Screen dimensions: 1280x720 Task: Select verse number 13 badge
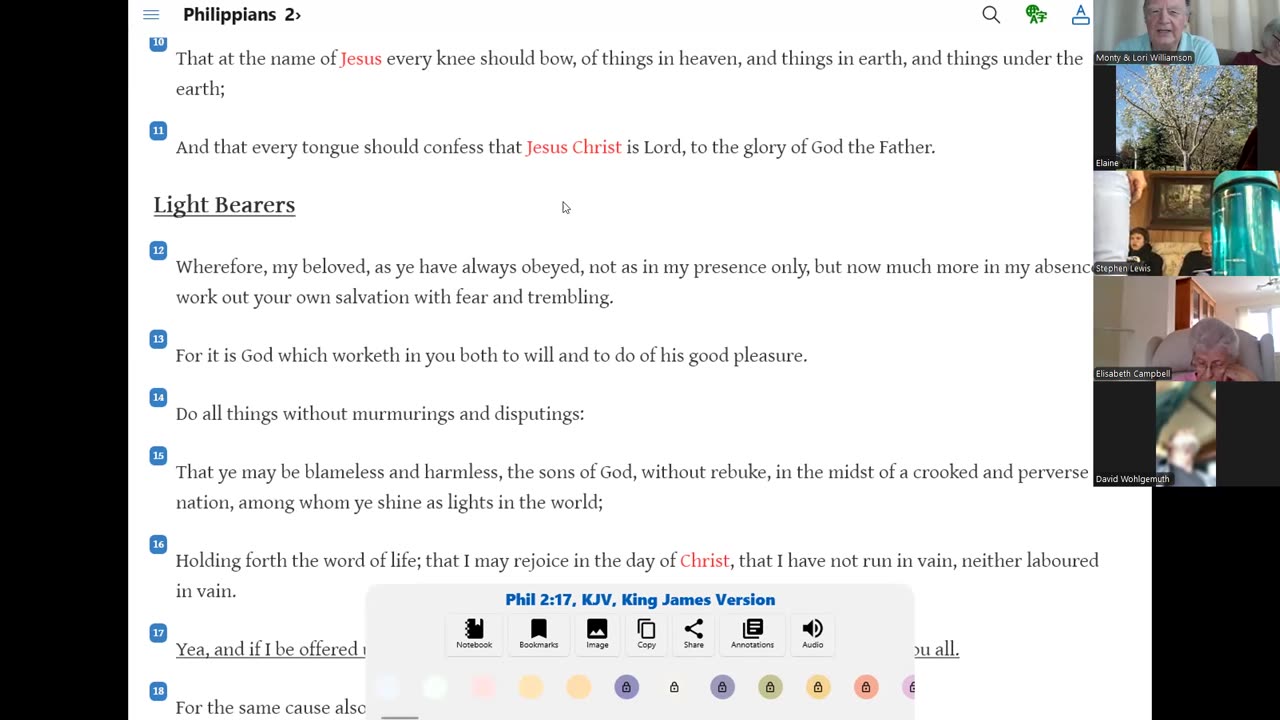tap(158, 339)
